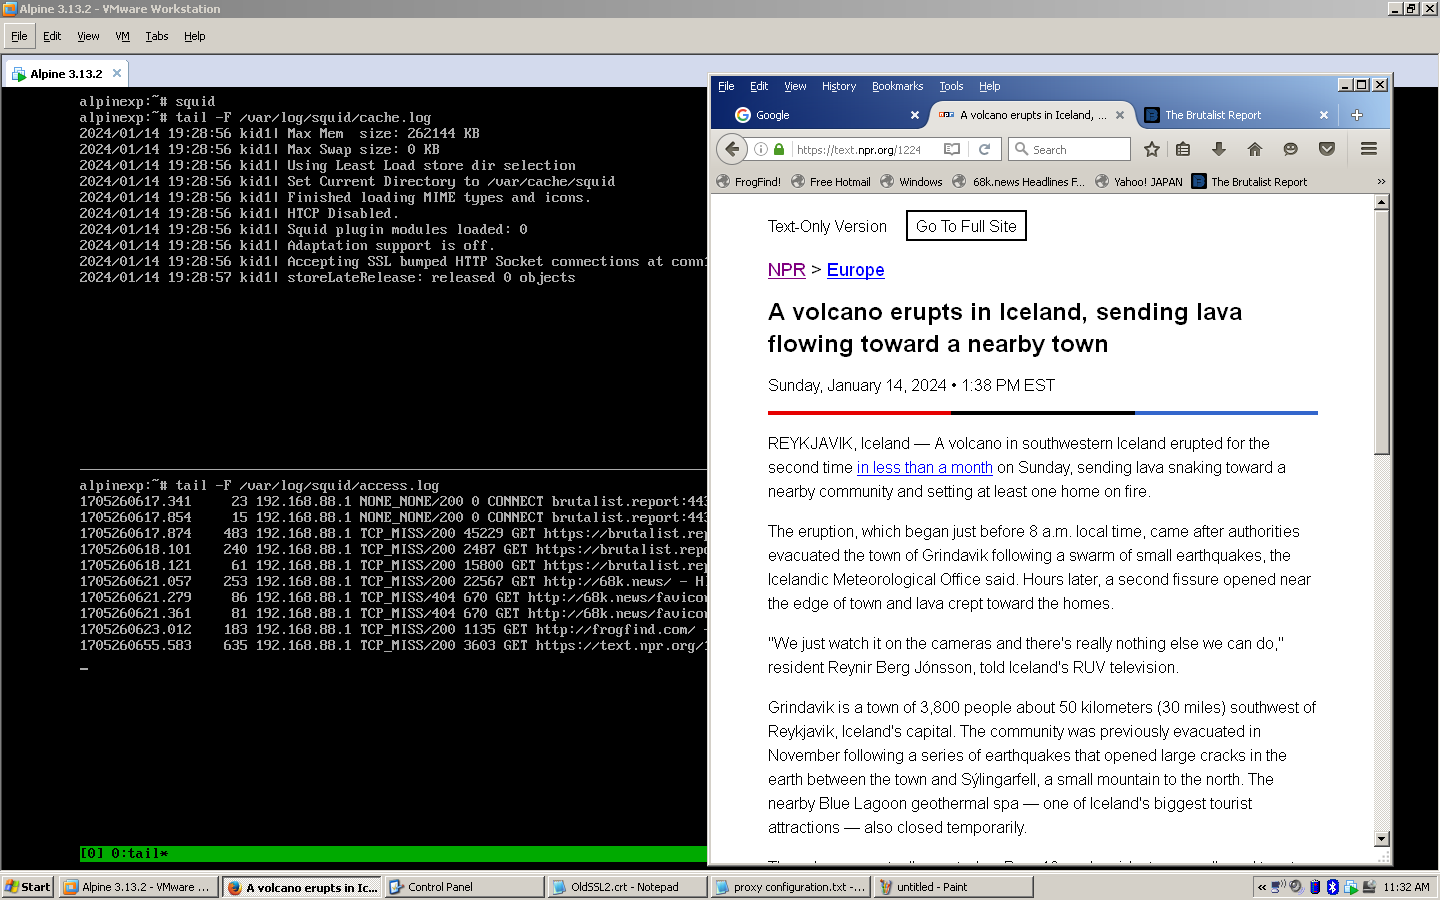
Task: Open FrogFind! bookmark
Action: click(x=749, y=182)
